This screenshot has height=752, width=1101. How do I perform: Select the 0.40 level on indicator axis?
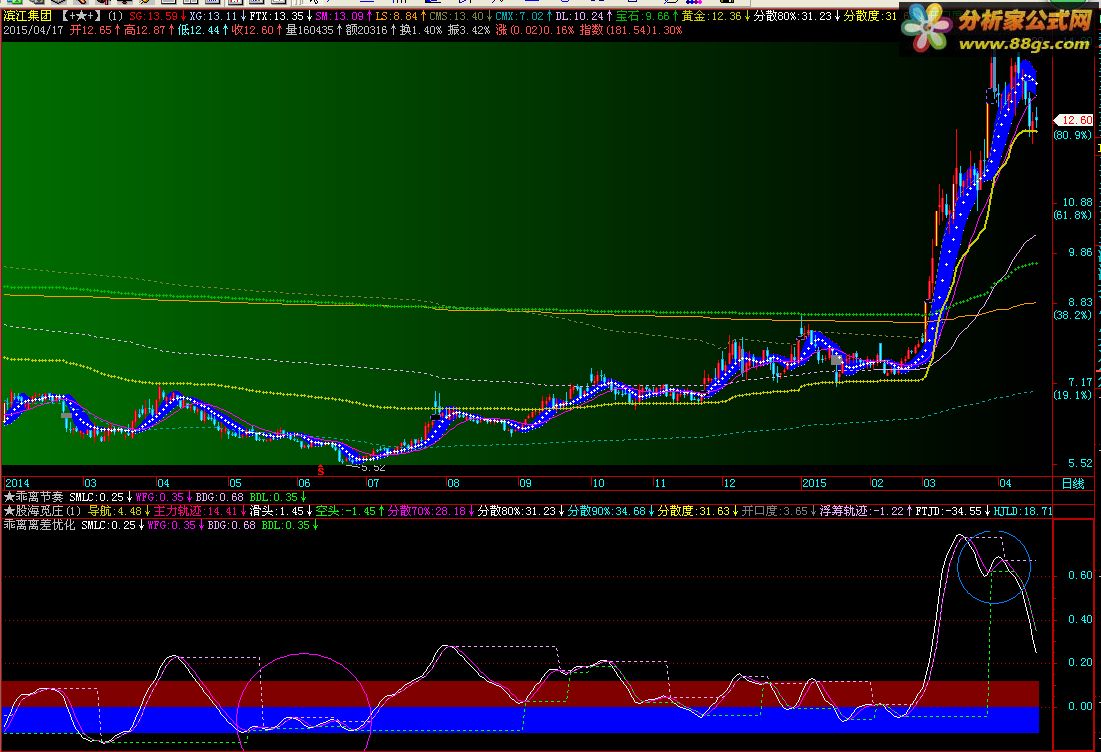click(1080, 619)
